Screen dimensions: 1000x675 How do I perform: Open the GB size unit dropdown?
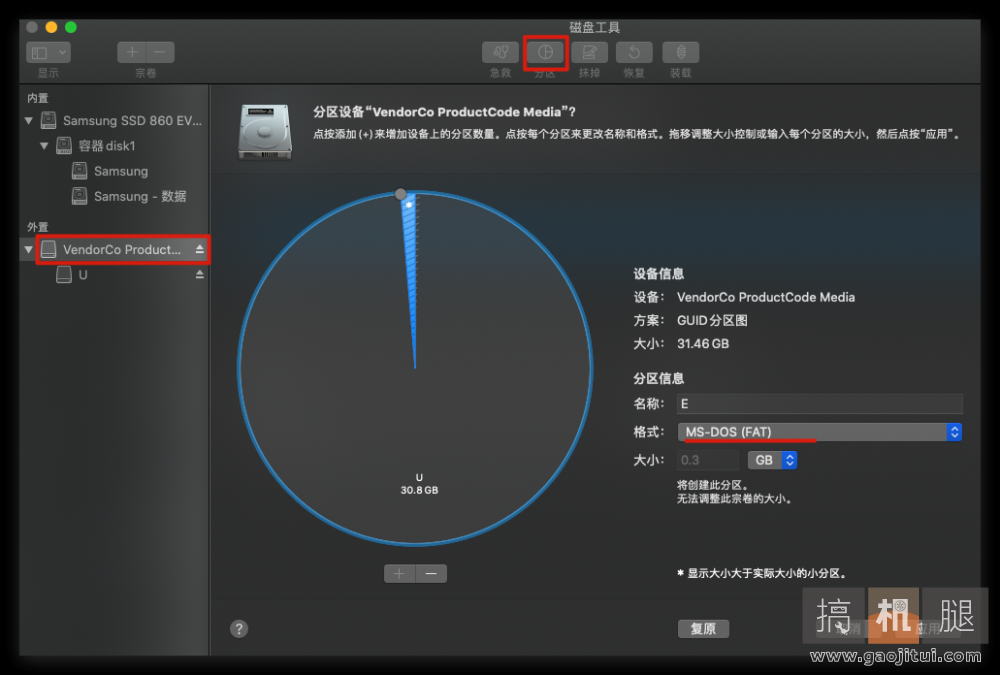772,460
